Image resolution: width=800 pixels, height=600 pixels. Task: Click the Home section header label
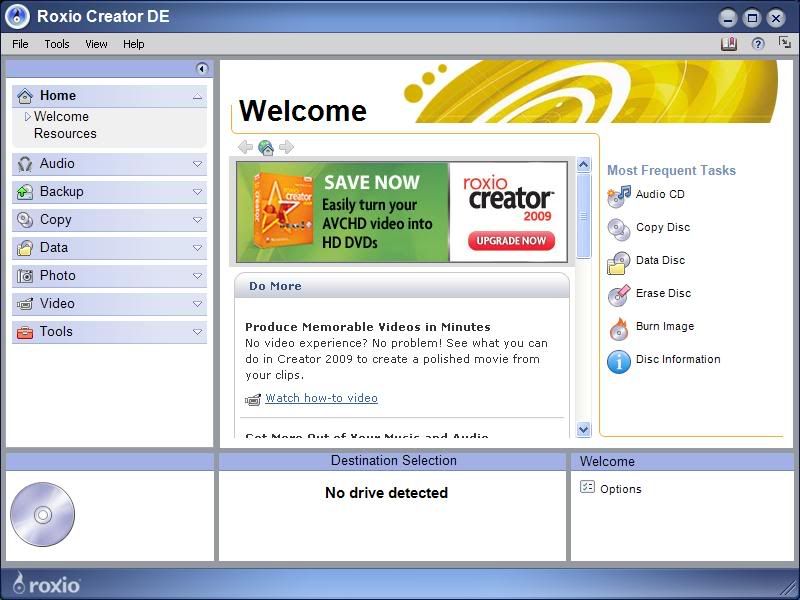(x=58, y=96)
